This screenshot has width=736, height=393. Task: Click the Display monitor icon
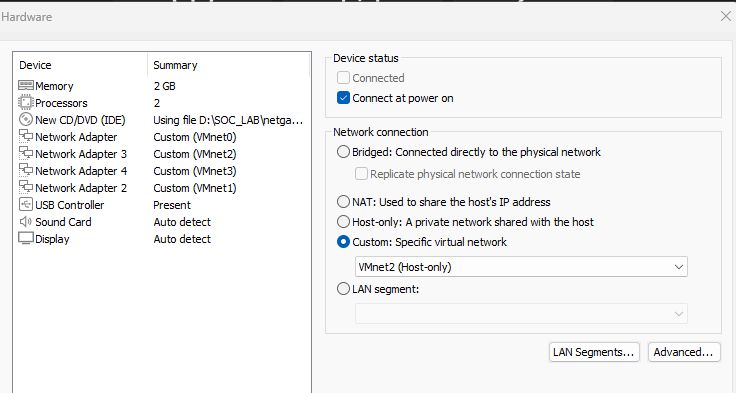point(26,238)
